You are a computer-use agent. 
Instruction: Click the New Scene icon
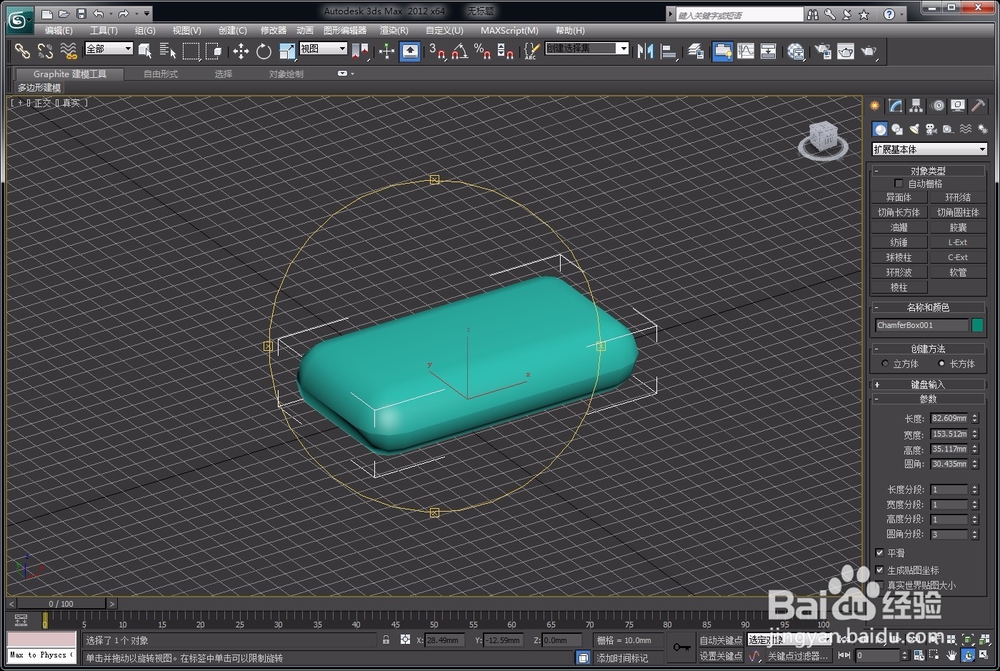pos(47,13)
